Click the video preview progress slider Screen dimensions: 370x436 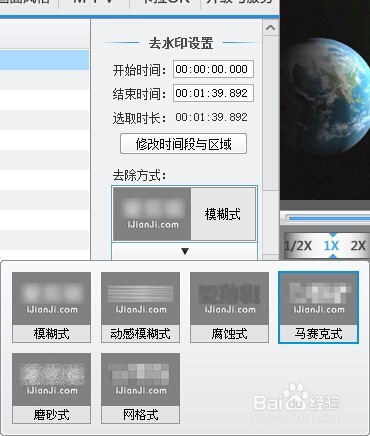click(x=328, y=218)
